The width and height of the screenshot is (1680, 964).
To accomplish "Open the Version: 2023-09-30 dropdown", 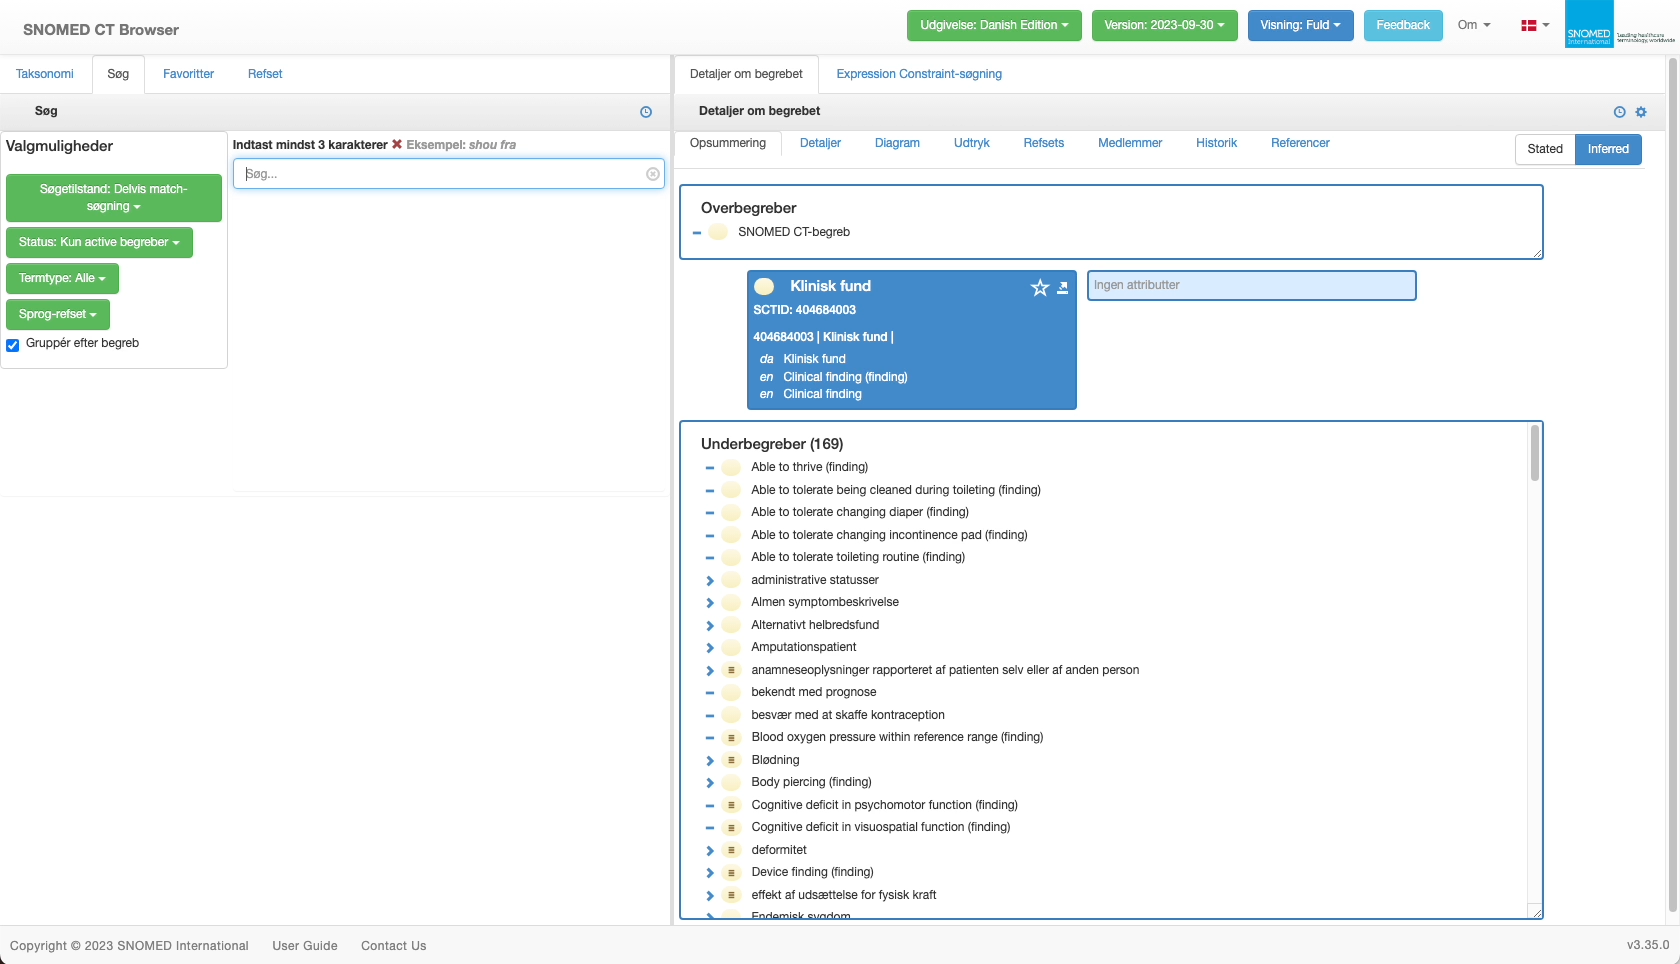I will pos(1164,25).
